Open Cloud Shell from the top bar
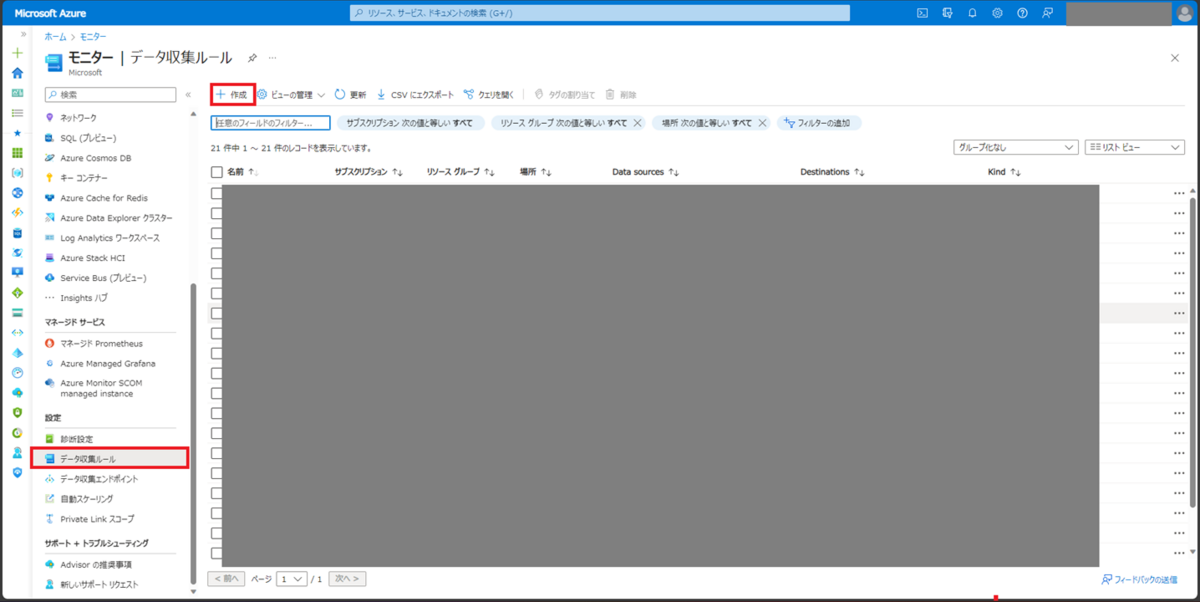 (x=922, y=13)
